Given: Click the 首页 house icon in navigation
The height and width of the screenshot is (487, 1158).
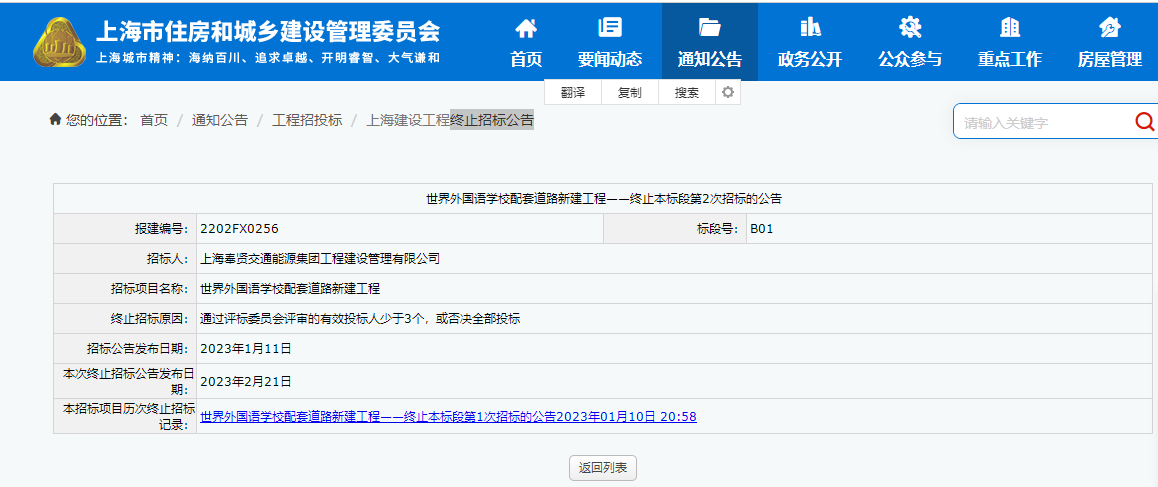Looking at the screenshot, I should click(526, 28).
